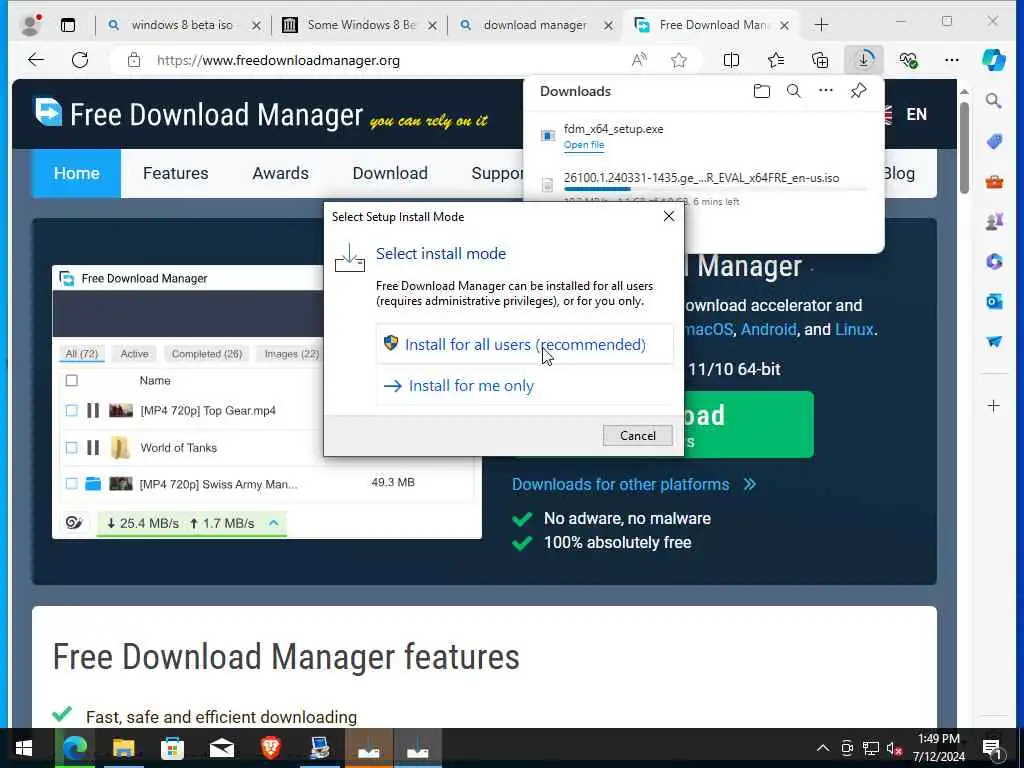Open a new browser tab
Screen dimensions: 1024x768
pos(821,25)
